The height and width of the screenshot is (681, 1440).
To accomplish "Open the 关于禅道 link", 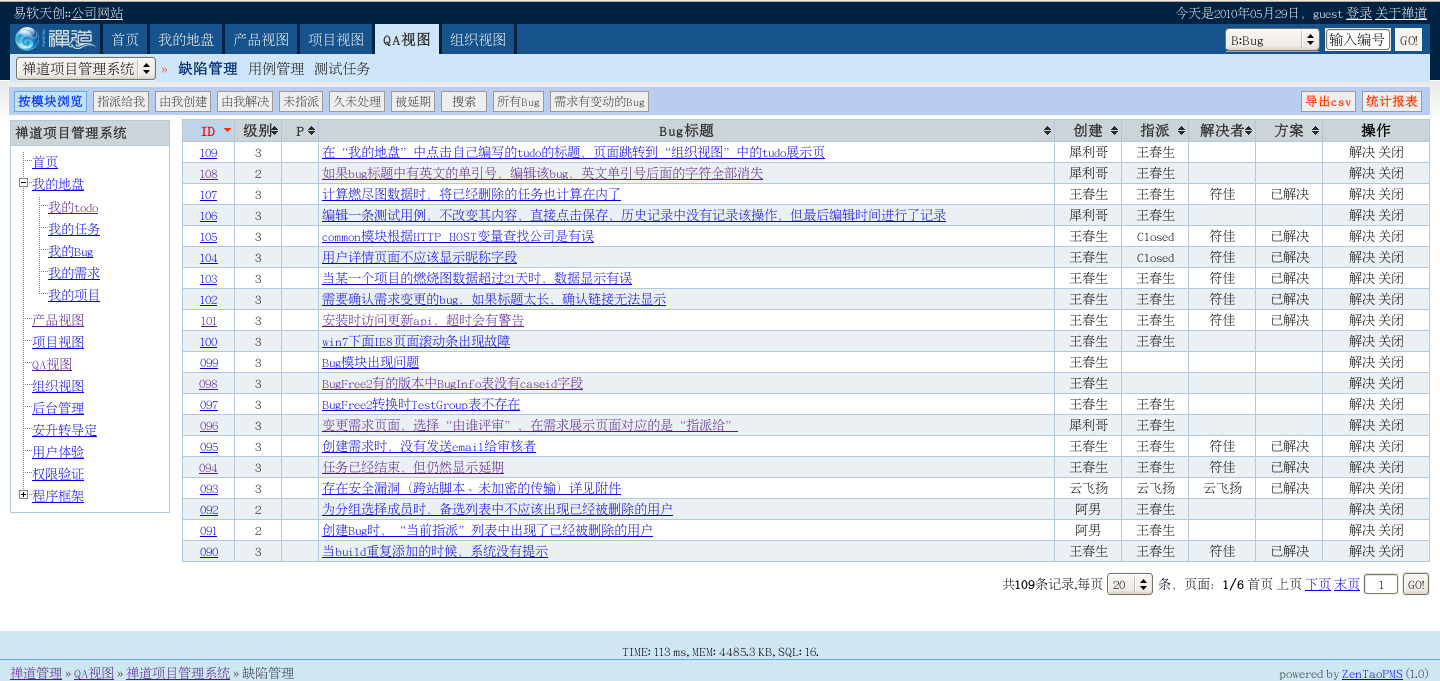I will pos(1401,13).
